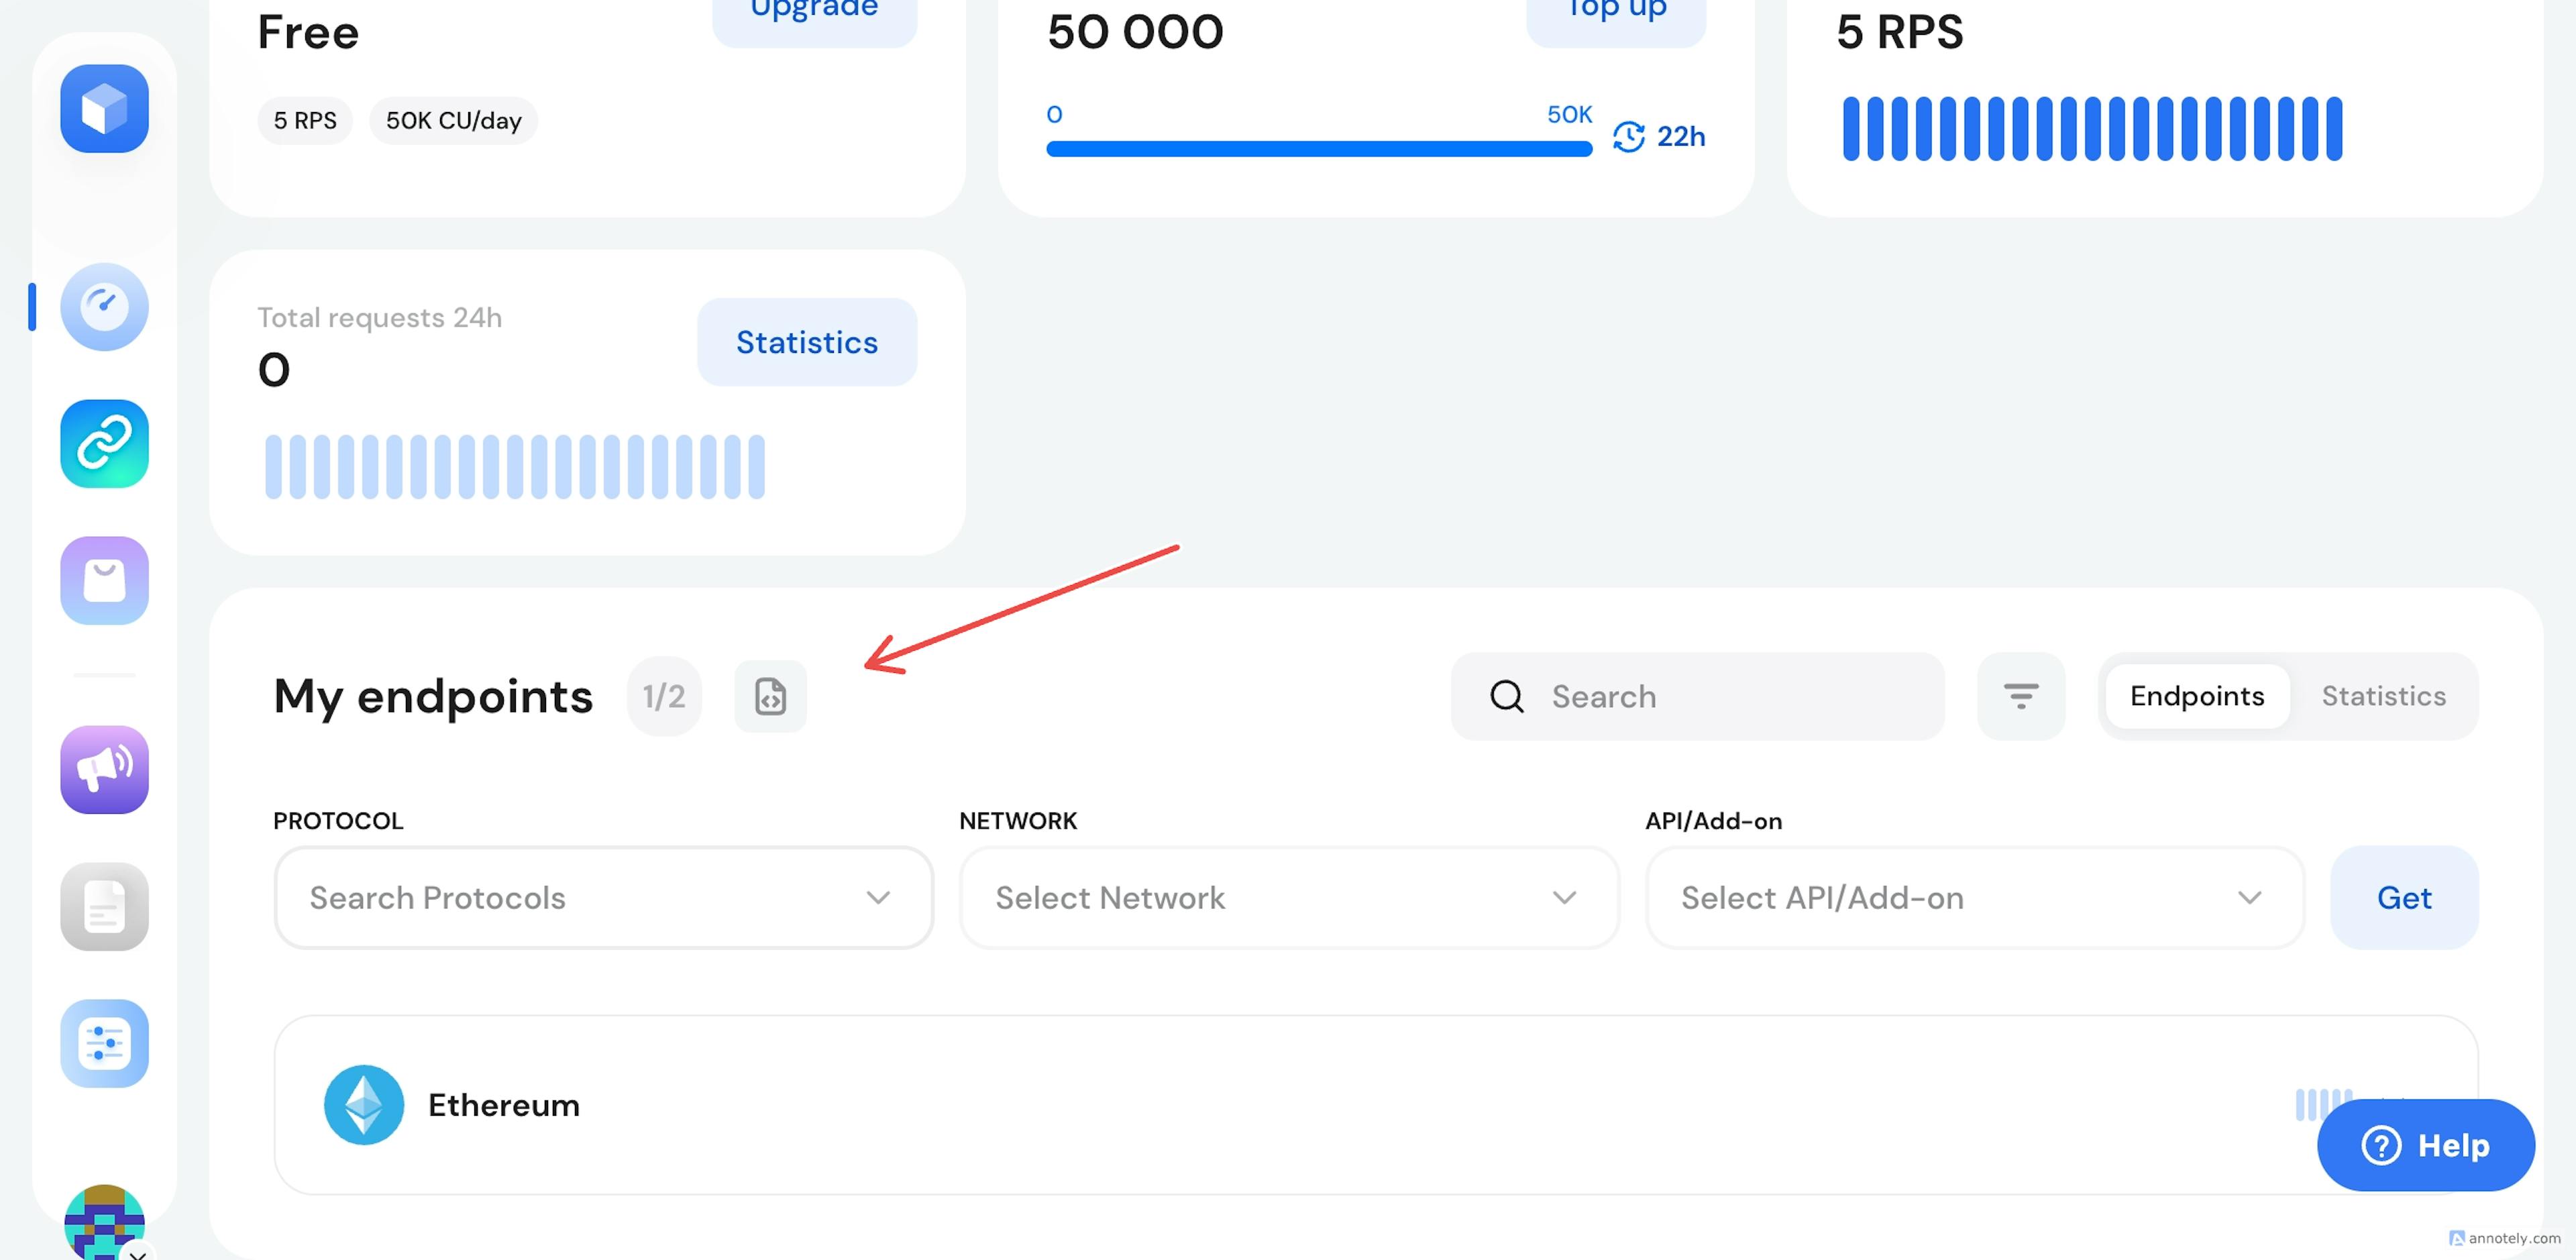Click the 50K compute units progress bar
This screenshot has width=2576, height=1260.
[1318, 149]
